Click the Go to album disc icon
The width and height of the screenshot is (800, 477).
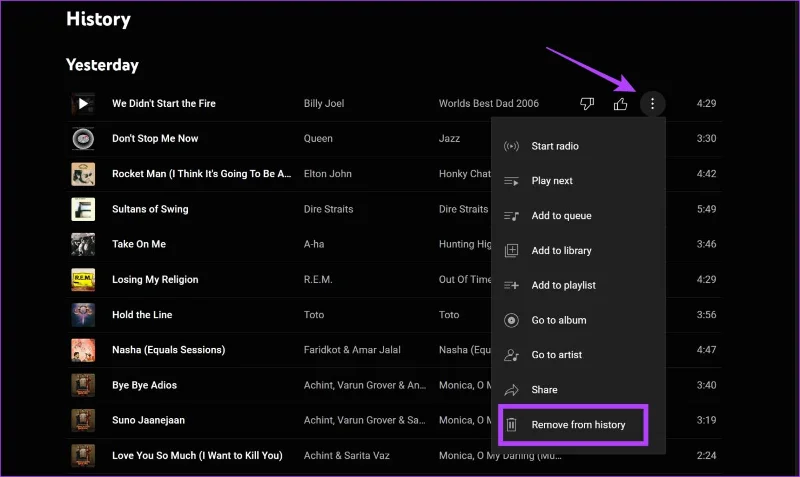coord(511,320)
